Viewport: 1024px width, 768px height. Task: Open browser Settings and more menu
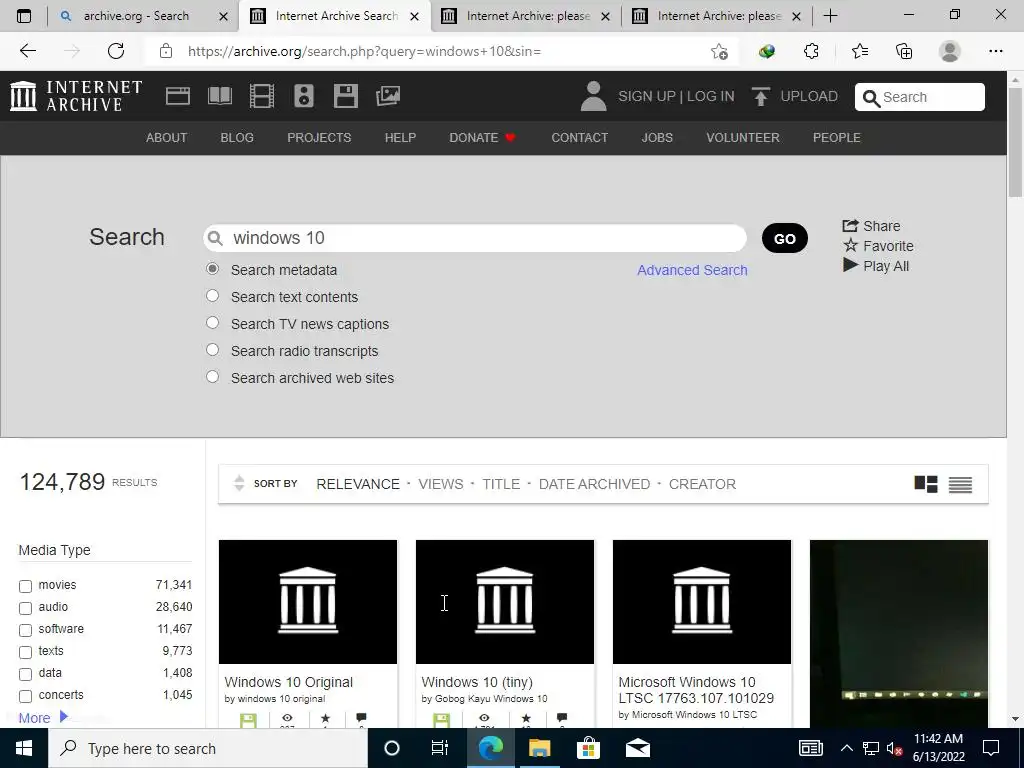(x=995, y=51)
